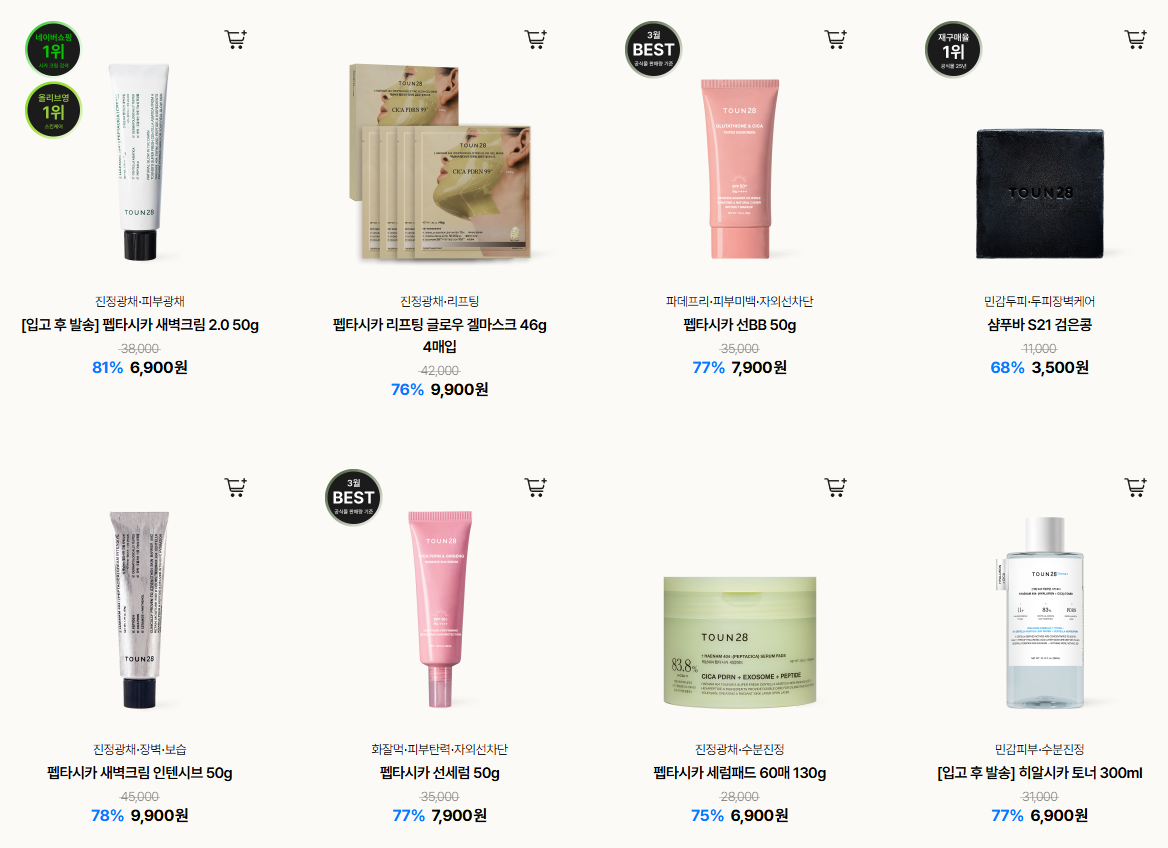Add 히알시카 토너 300ml to cart
The width and height of the screenshot is (1168, 848).
[1135, 487]
